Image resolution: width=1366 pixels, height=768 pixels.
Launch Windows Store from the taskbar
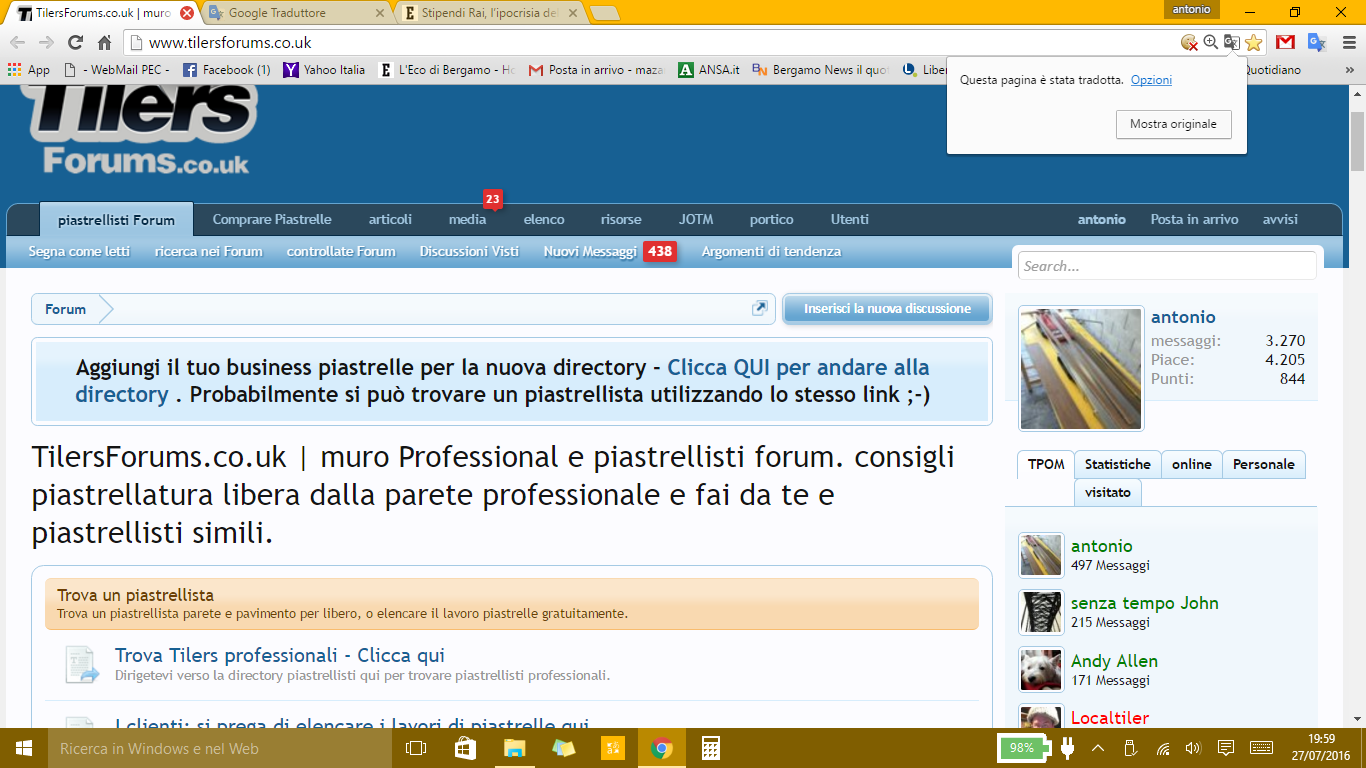(x=465, y=748)
